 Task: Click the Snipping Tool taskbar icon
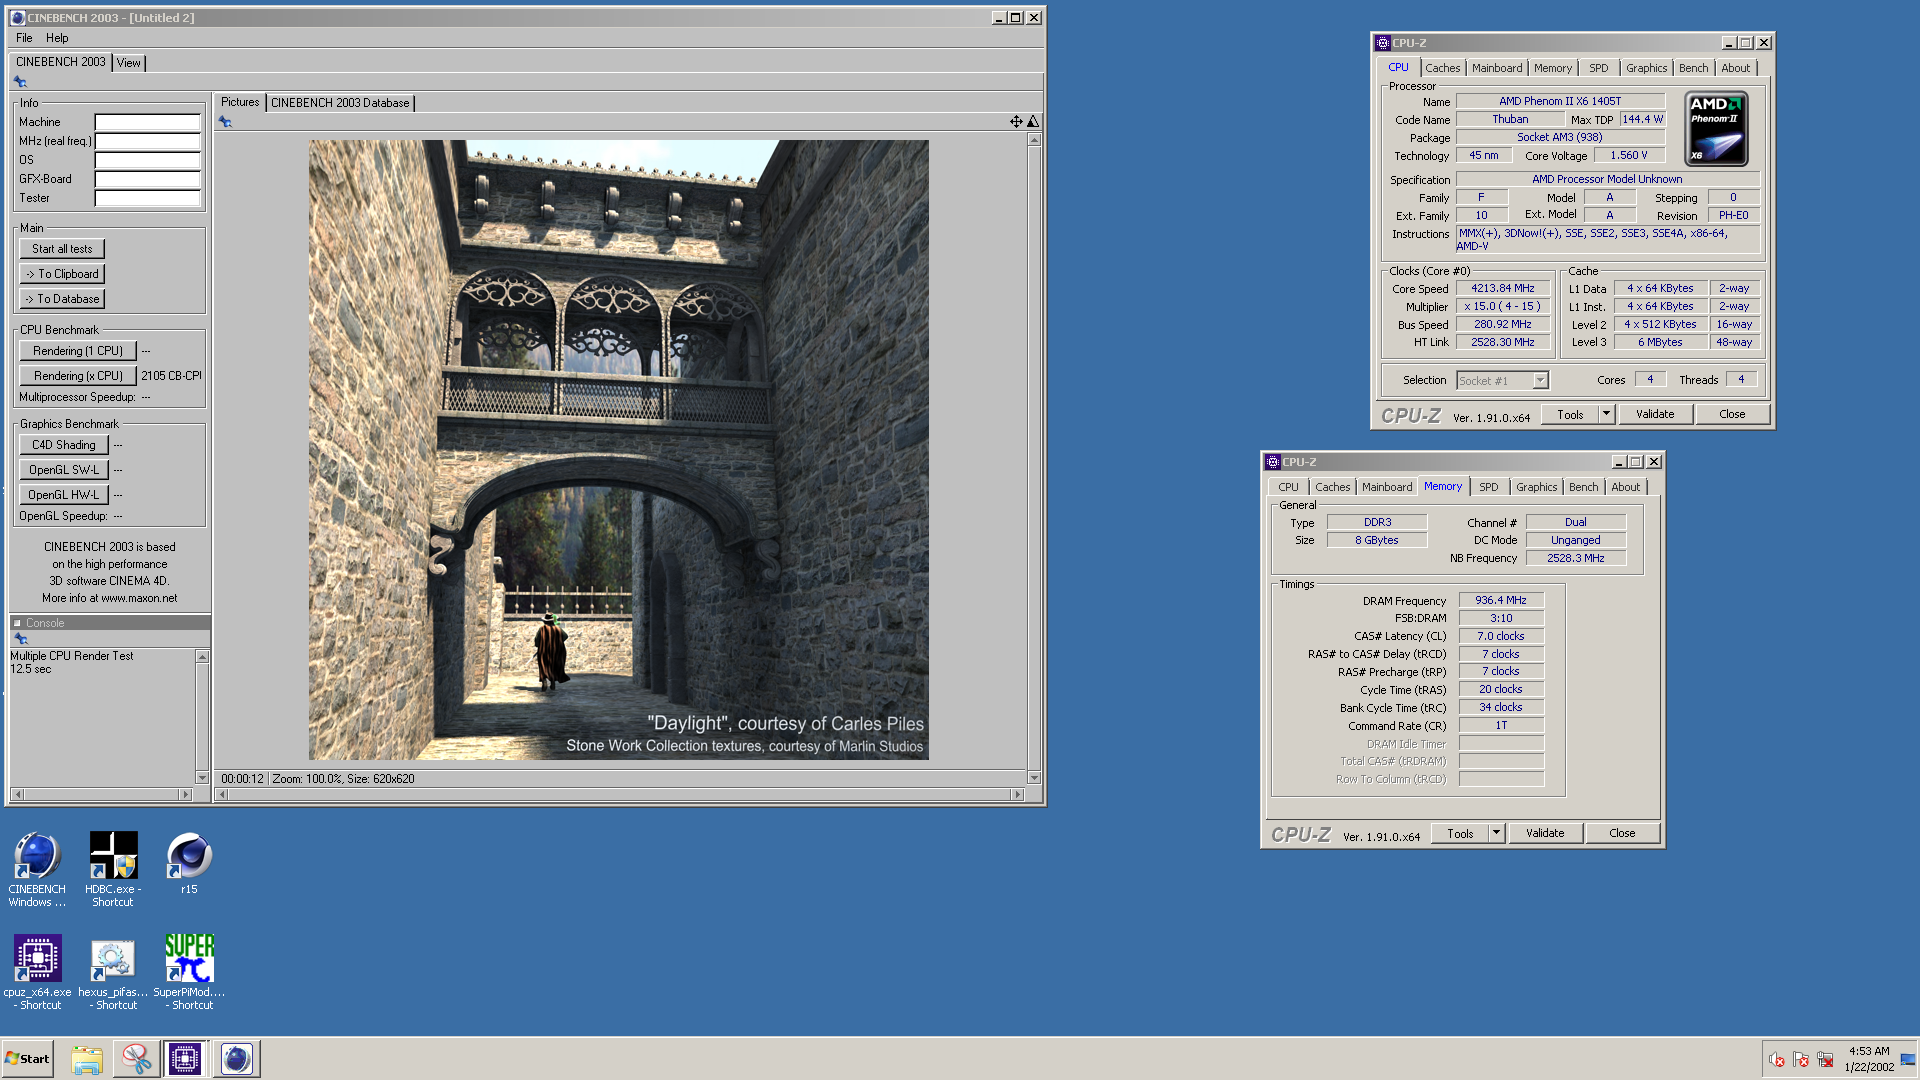[136, 1059]
